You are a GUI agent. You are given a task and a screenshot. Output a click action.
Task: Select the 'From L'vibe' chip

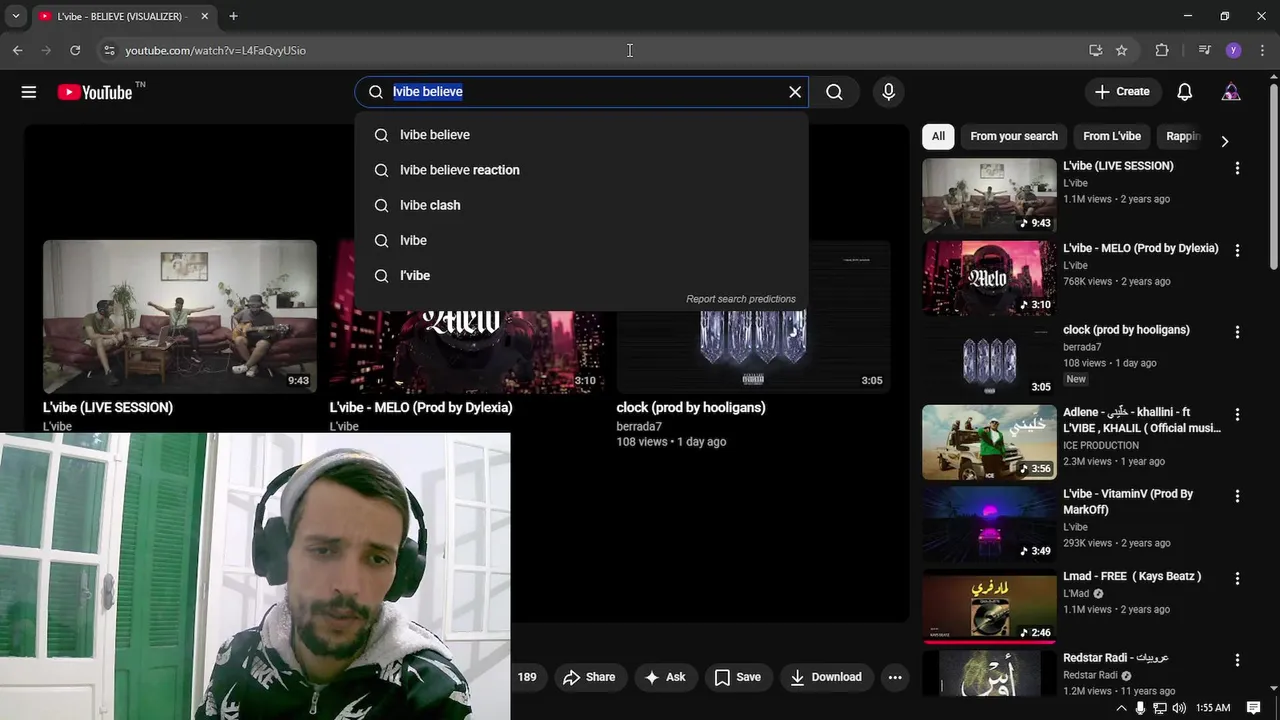pos(1112,136)
